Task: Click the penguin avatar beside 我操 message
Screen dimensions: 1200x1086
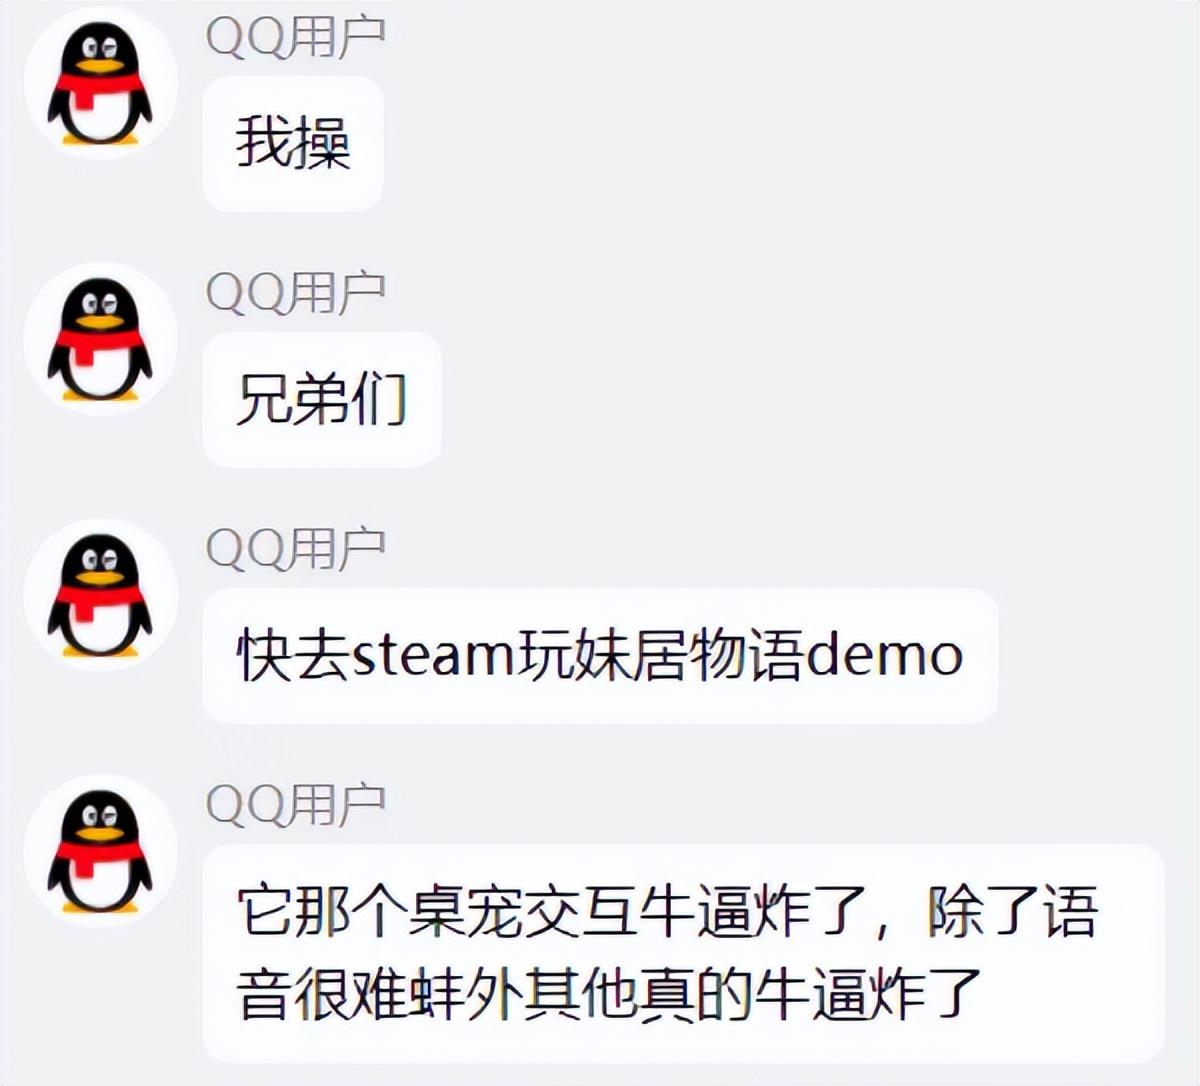Action: tap(100, 82)
